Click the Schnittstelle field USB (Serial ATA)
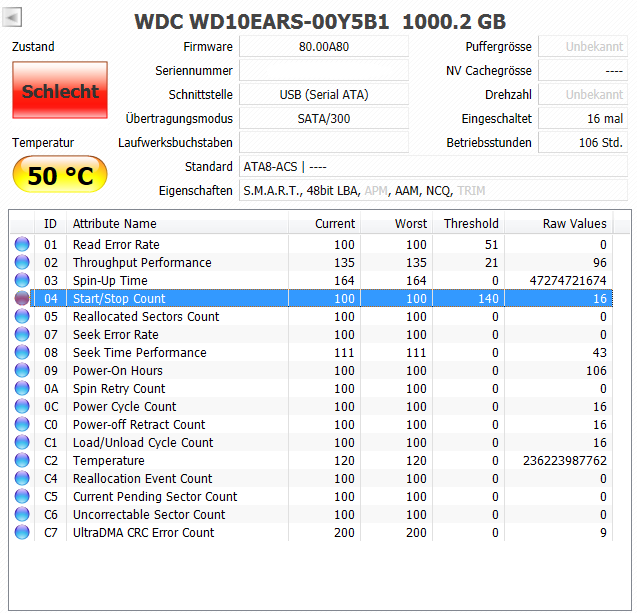Image resolution: width=637 pixels, height=613 pixels. pyautogui.click(x=324, y=95)
